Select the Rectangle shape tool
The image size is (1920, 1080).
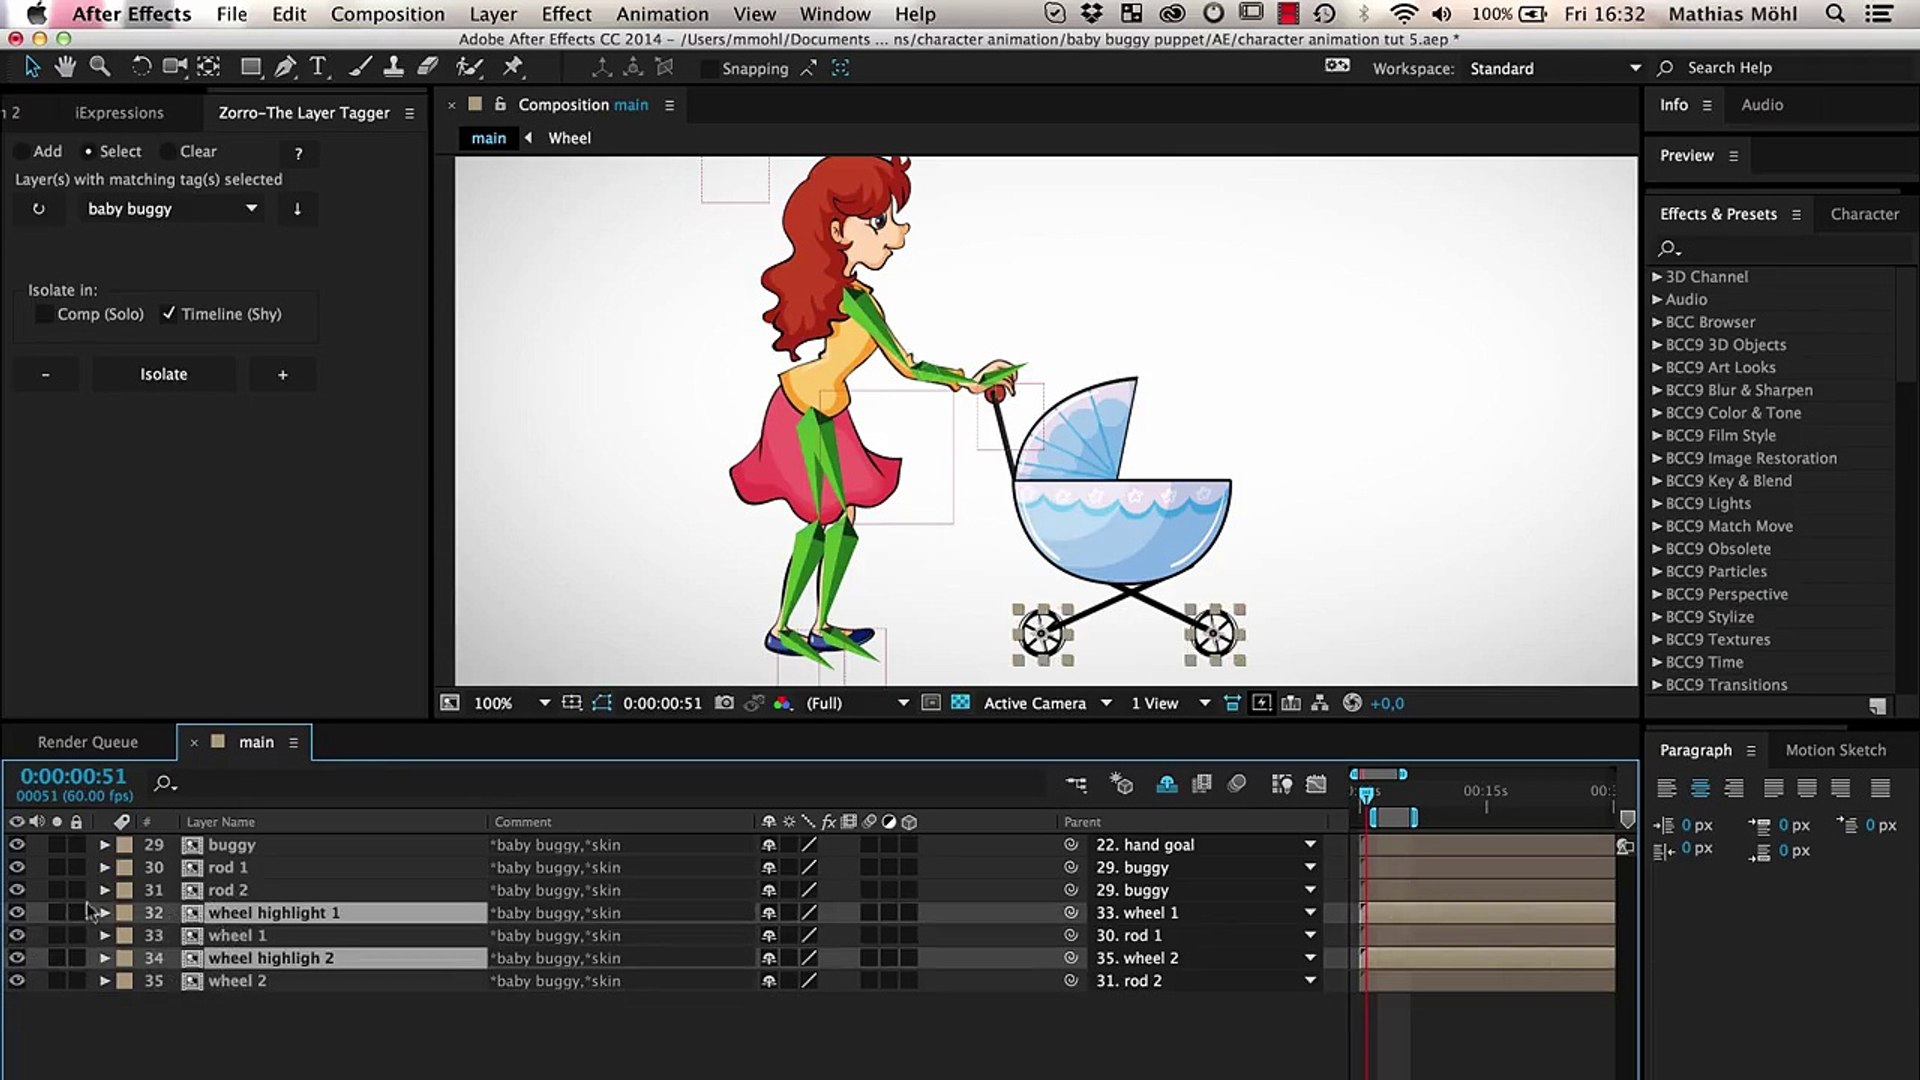tap(251, 67)
